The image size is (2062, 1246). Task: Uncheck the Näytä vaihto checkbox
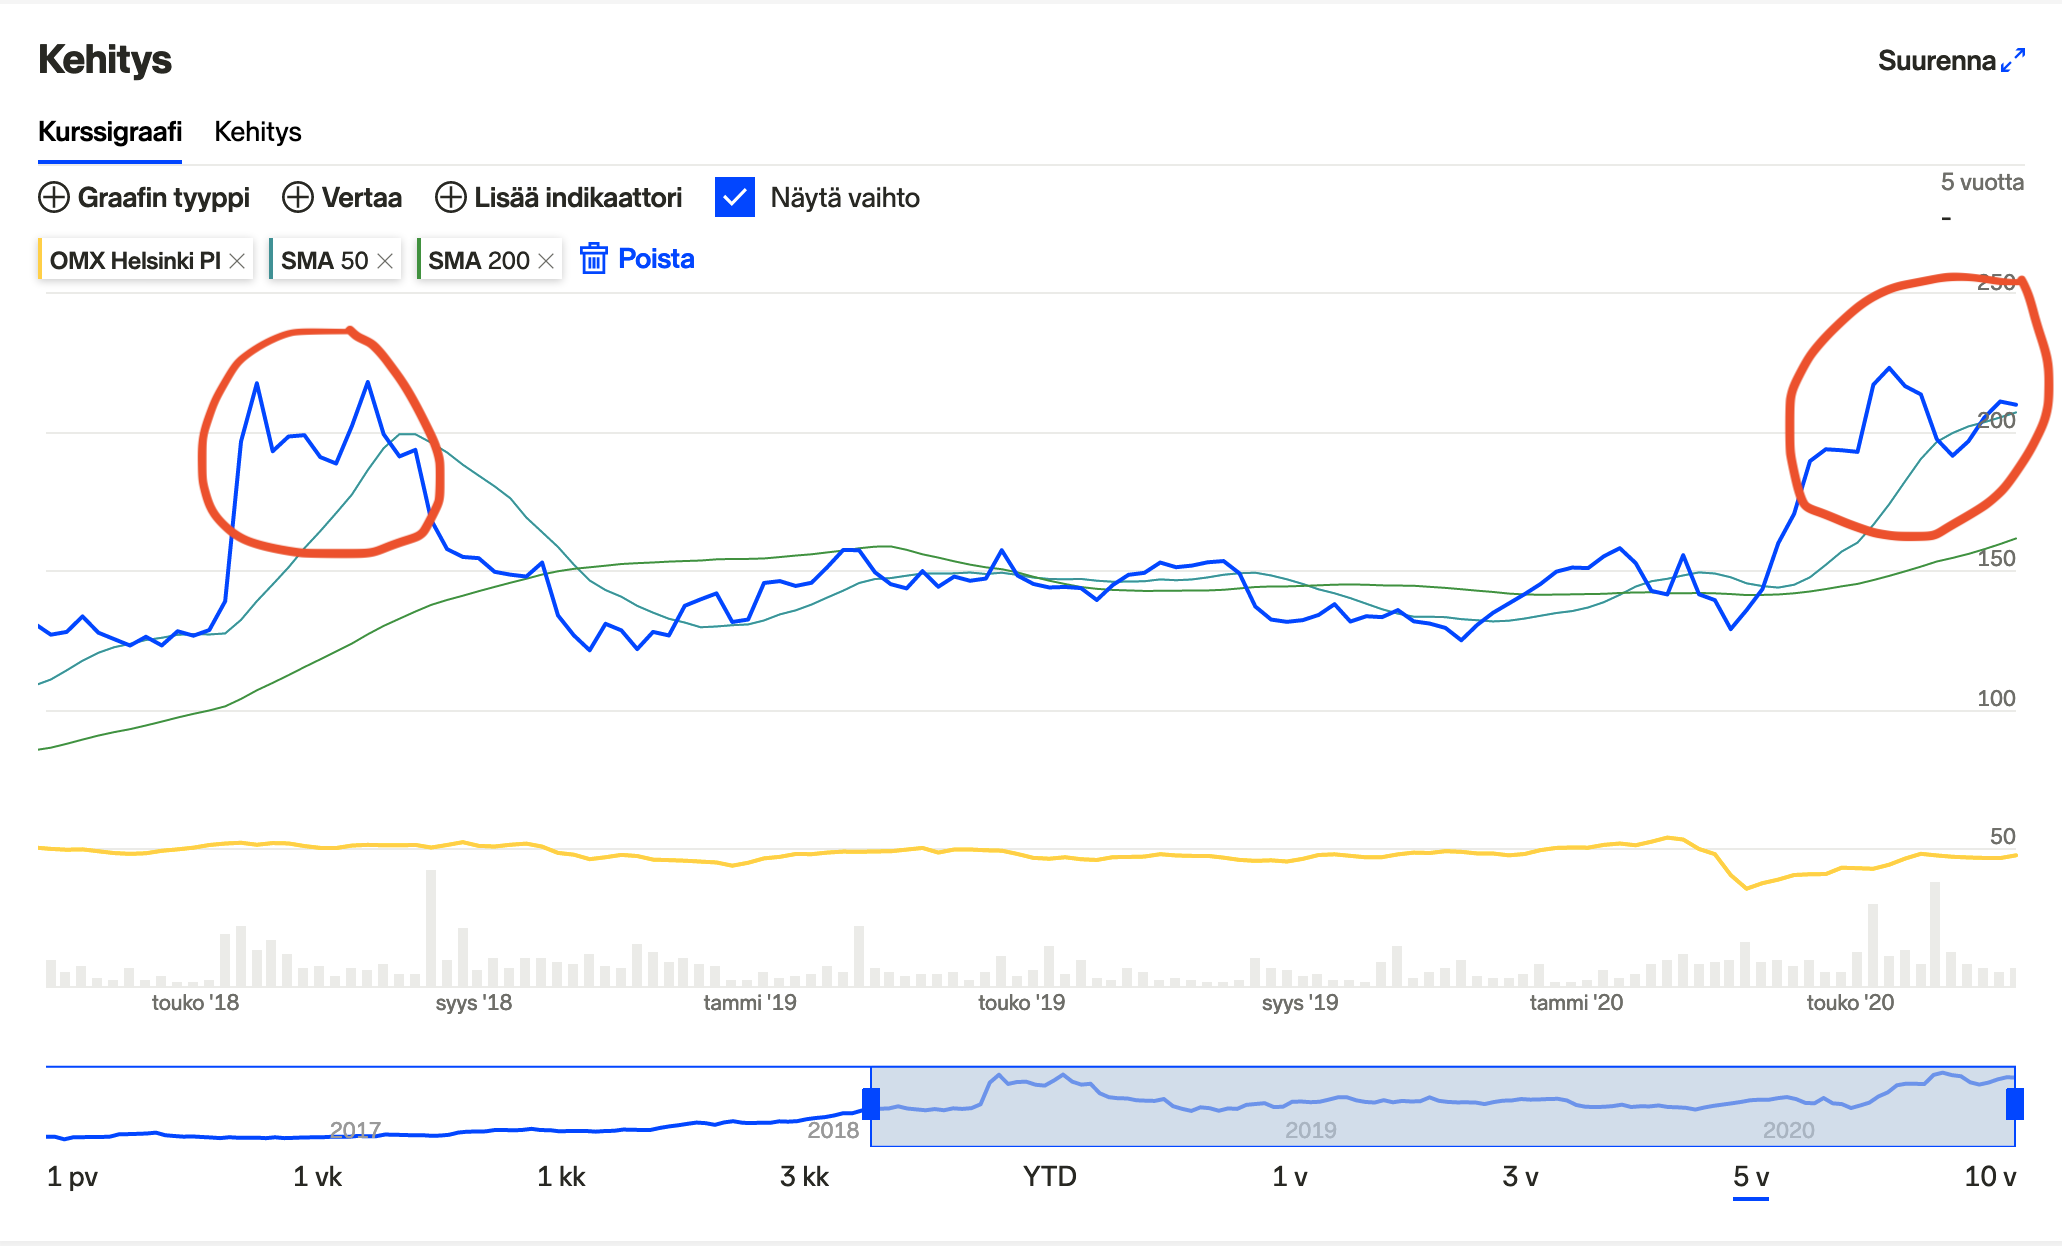pos(735,197)
